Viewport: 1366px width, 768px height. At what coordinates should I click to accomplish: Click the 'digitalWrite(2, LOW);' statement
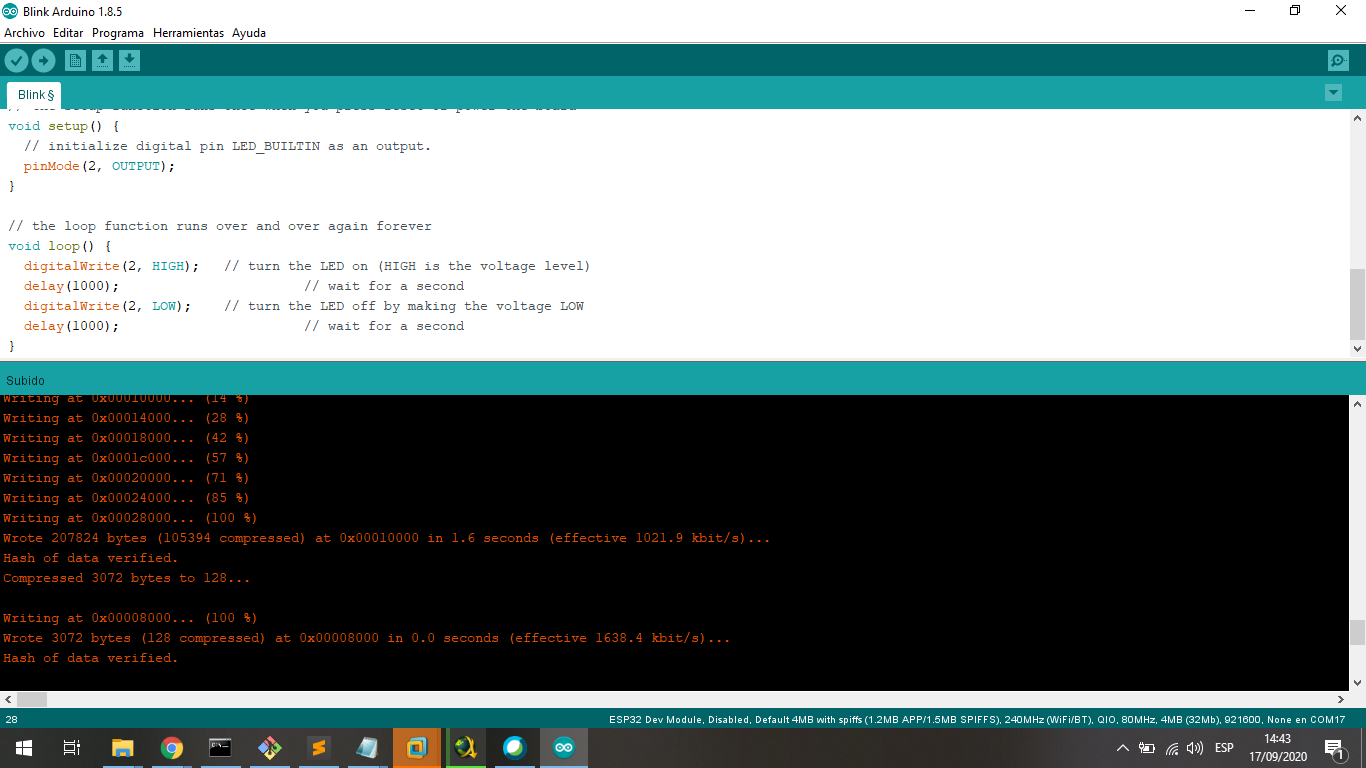[108, 306]
